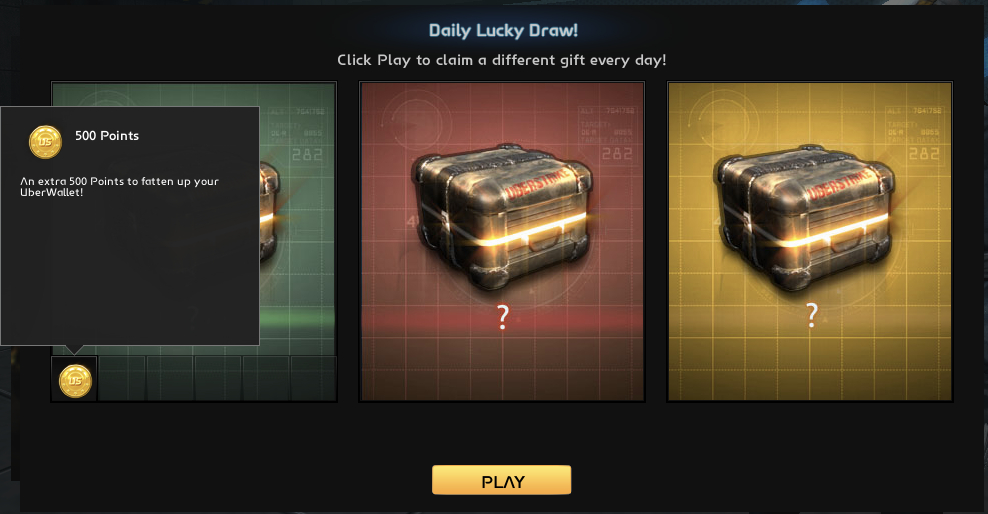Select the fourth empty green prize slot
The height and width of the screenshot is (514, 988).
point(266,379)
